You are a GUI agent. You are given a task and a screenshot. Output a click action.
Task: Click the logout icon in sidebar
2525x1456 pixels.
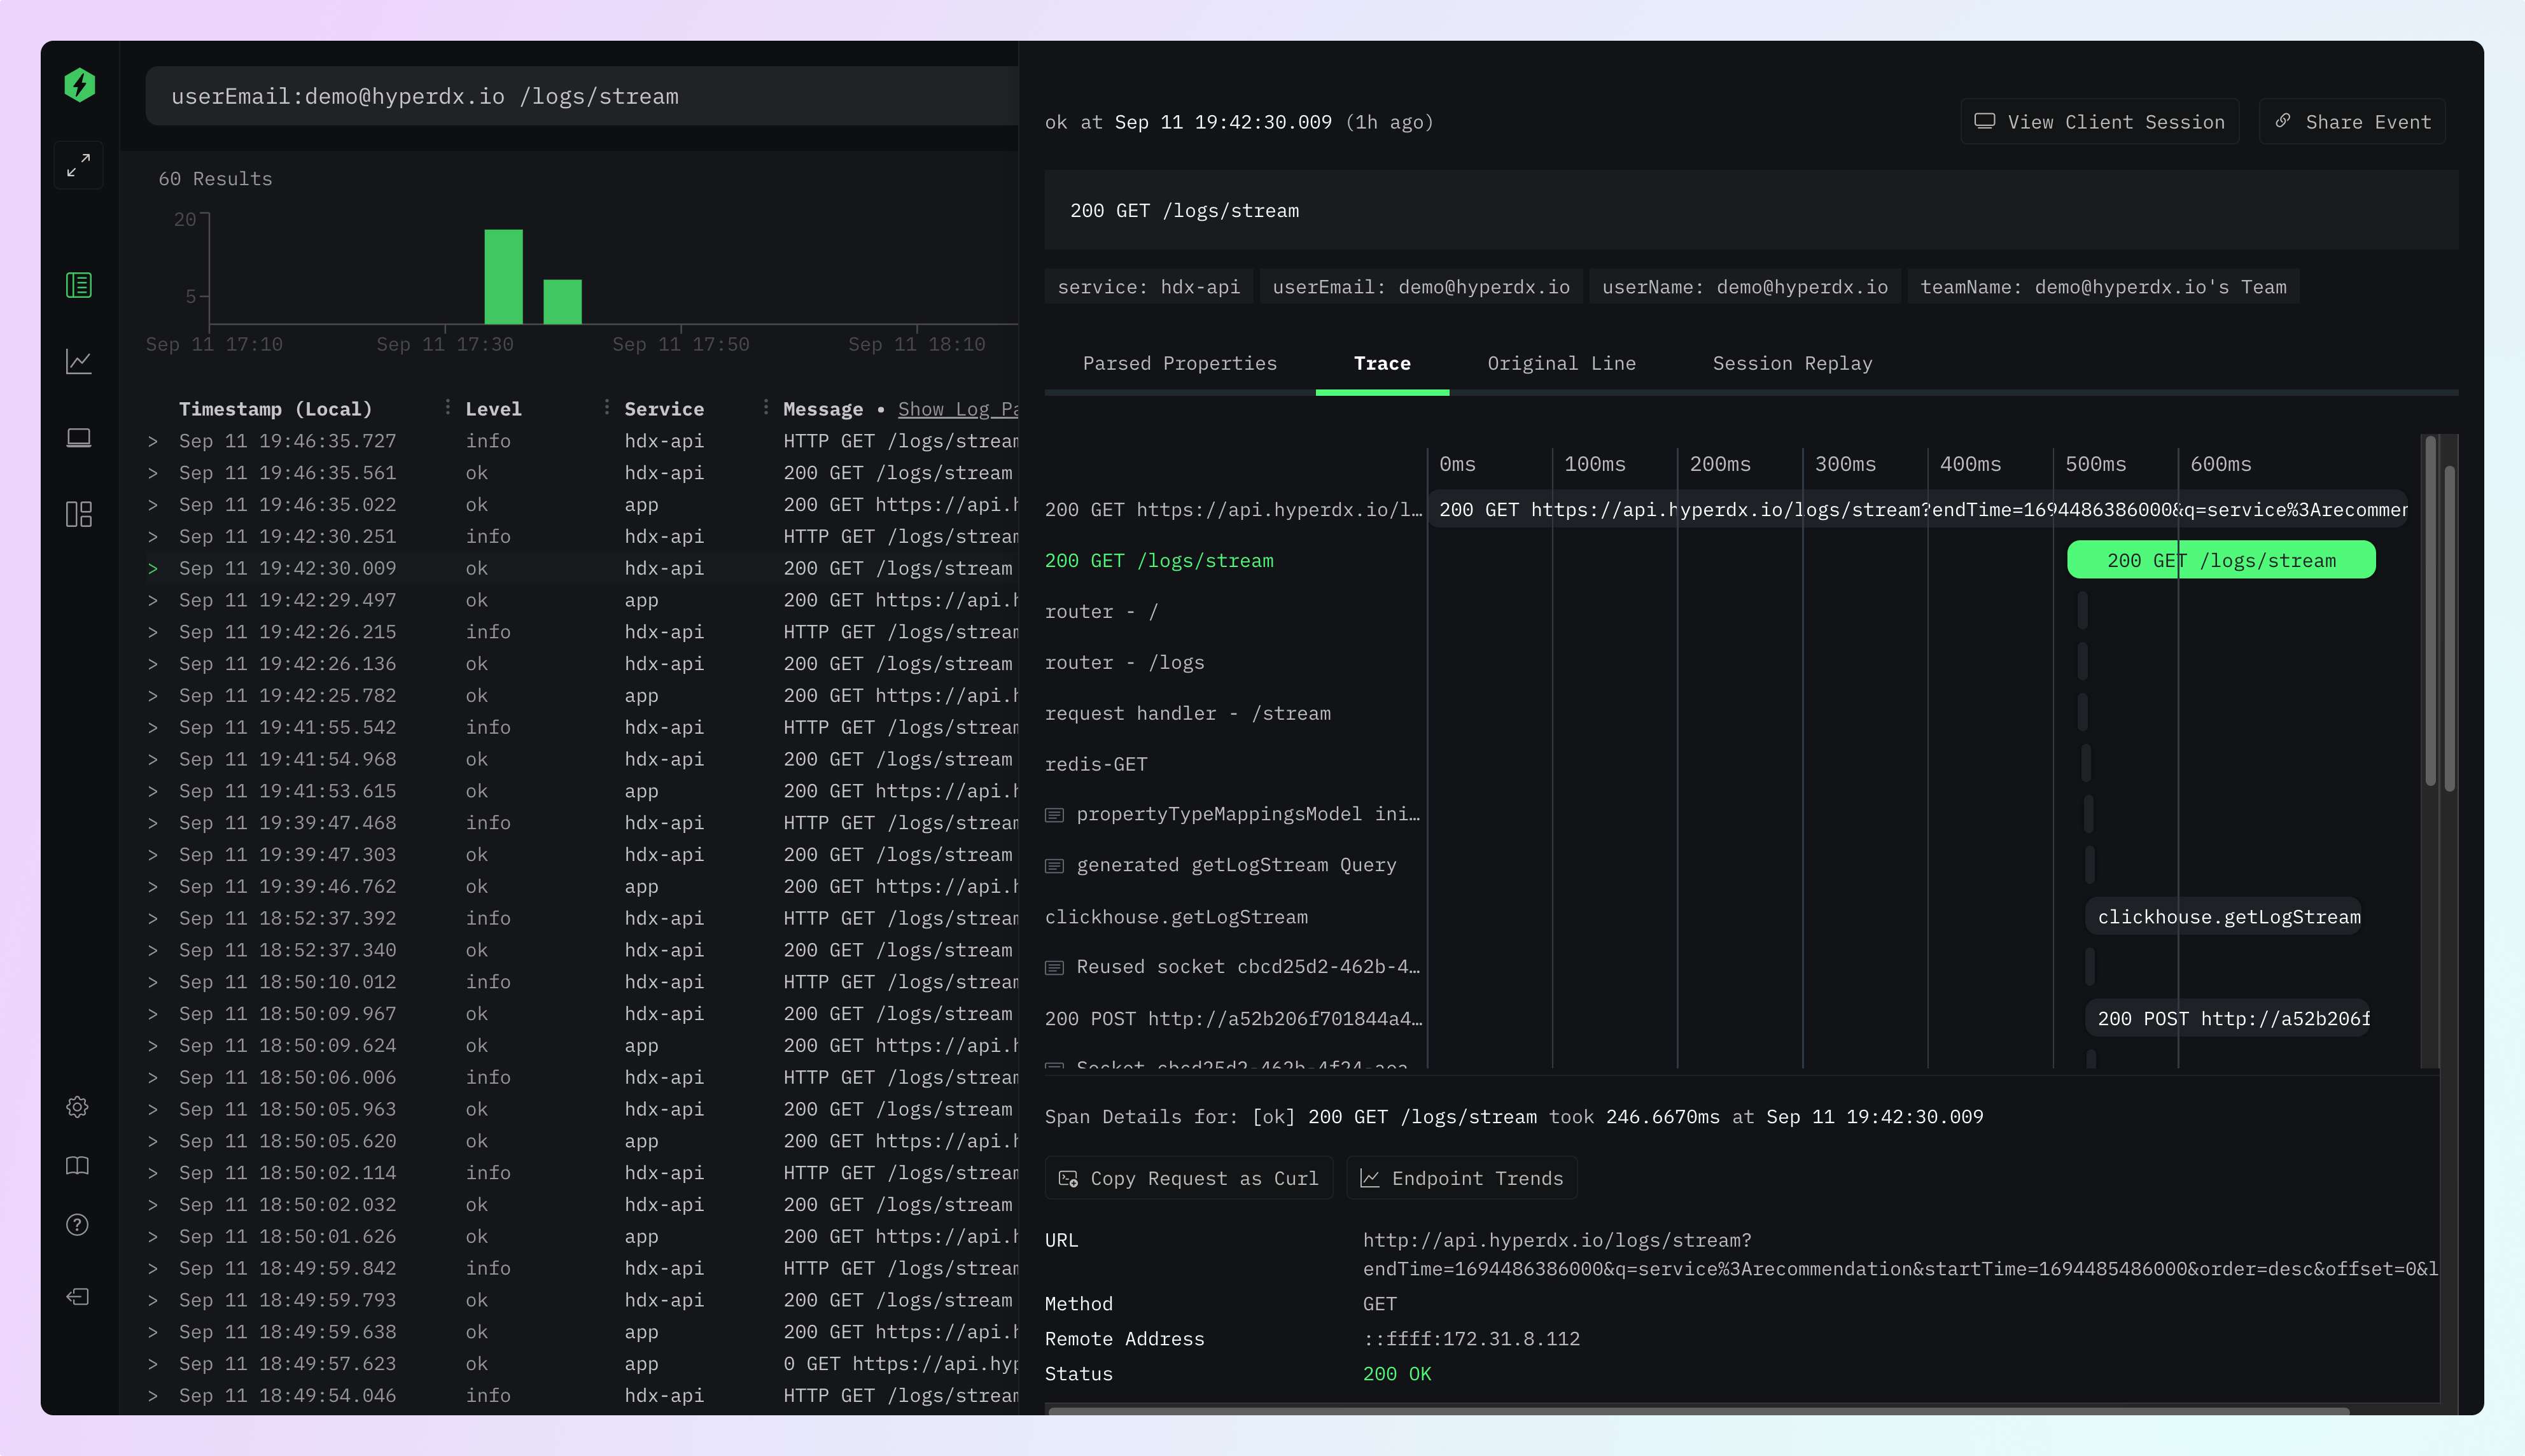(77, 1297)
